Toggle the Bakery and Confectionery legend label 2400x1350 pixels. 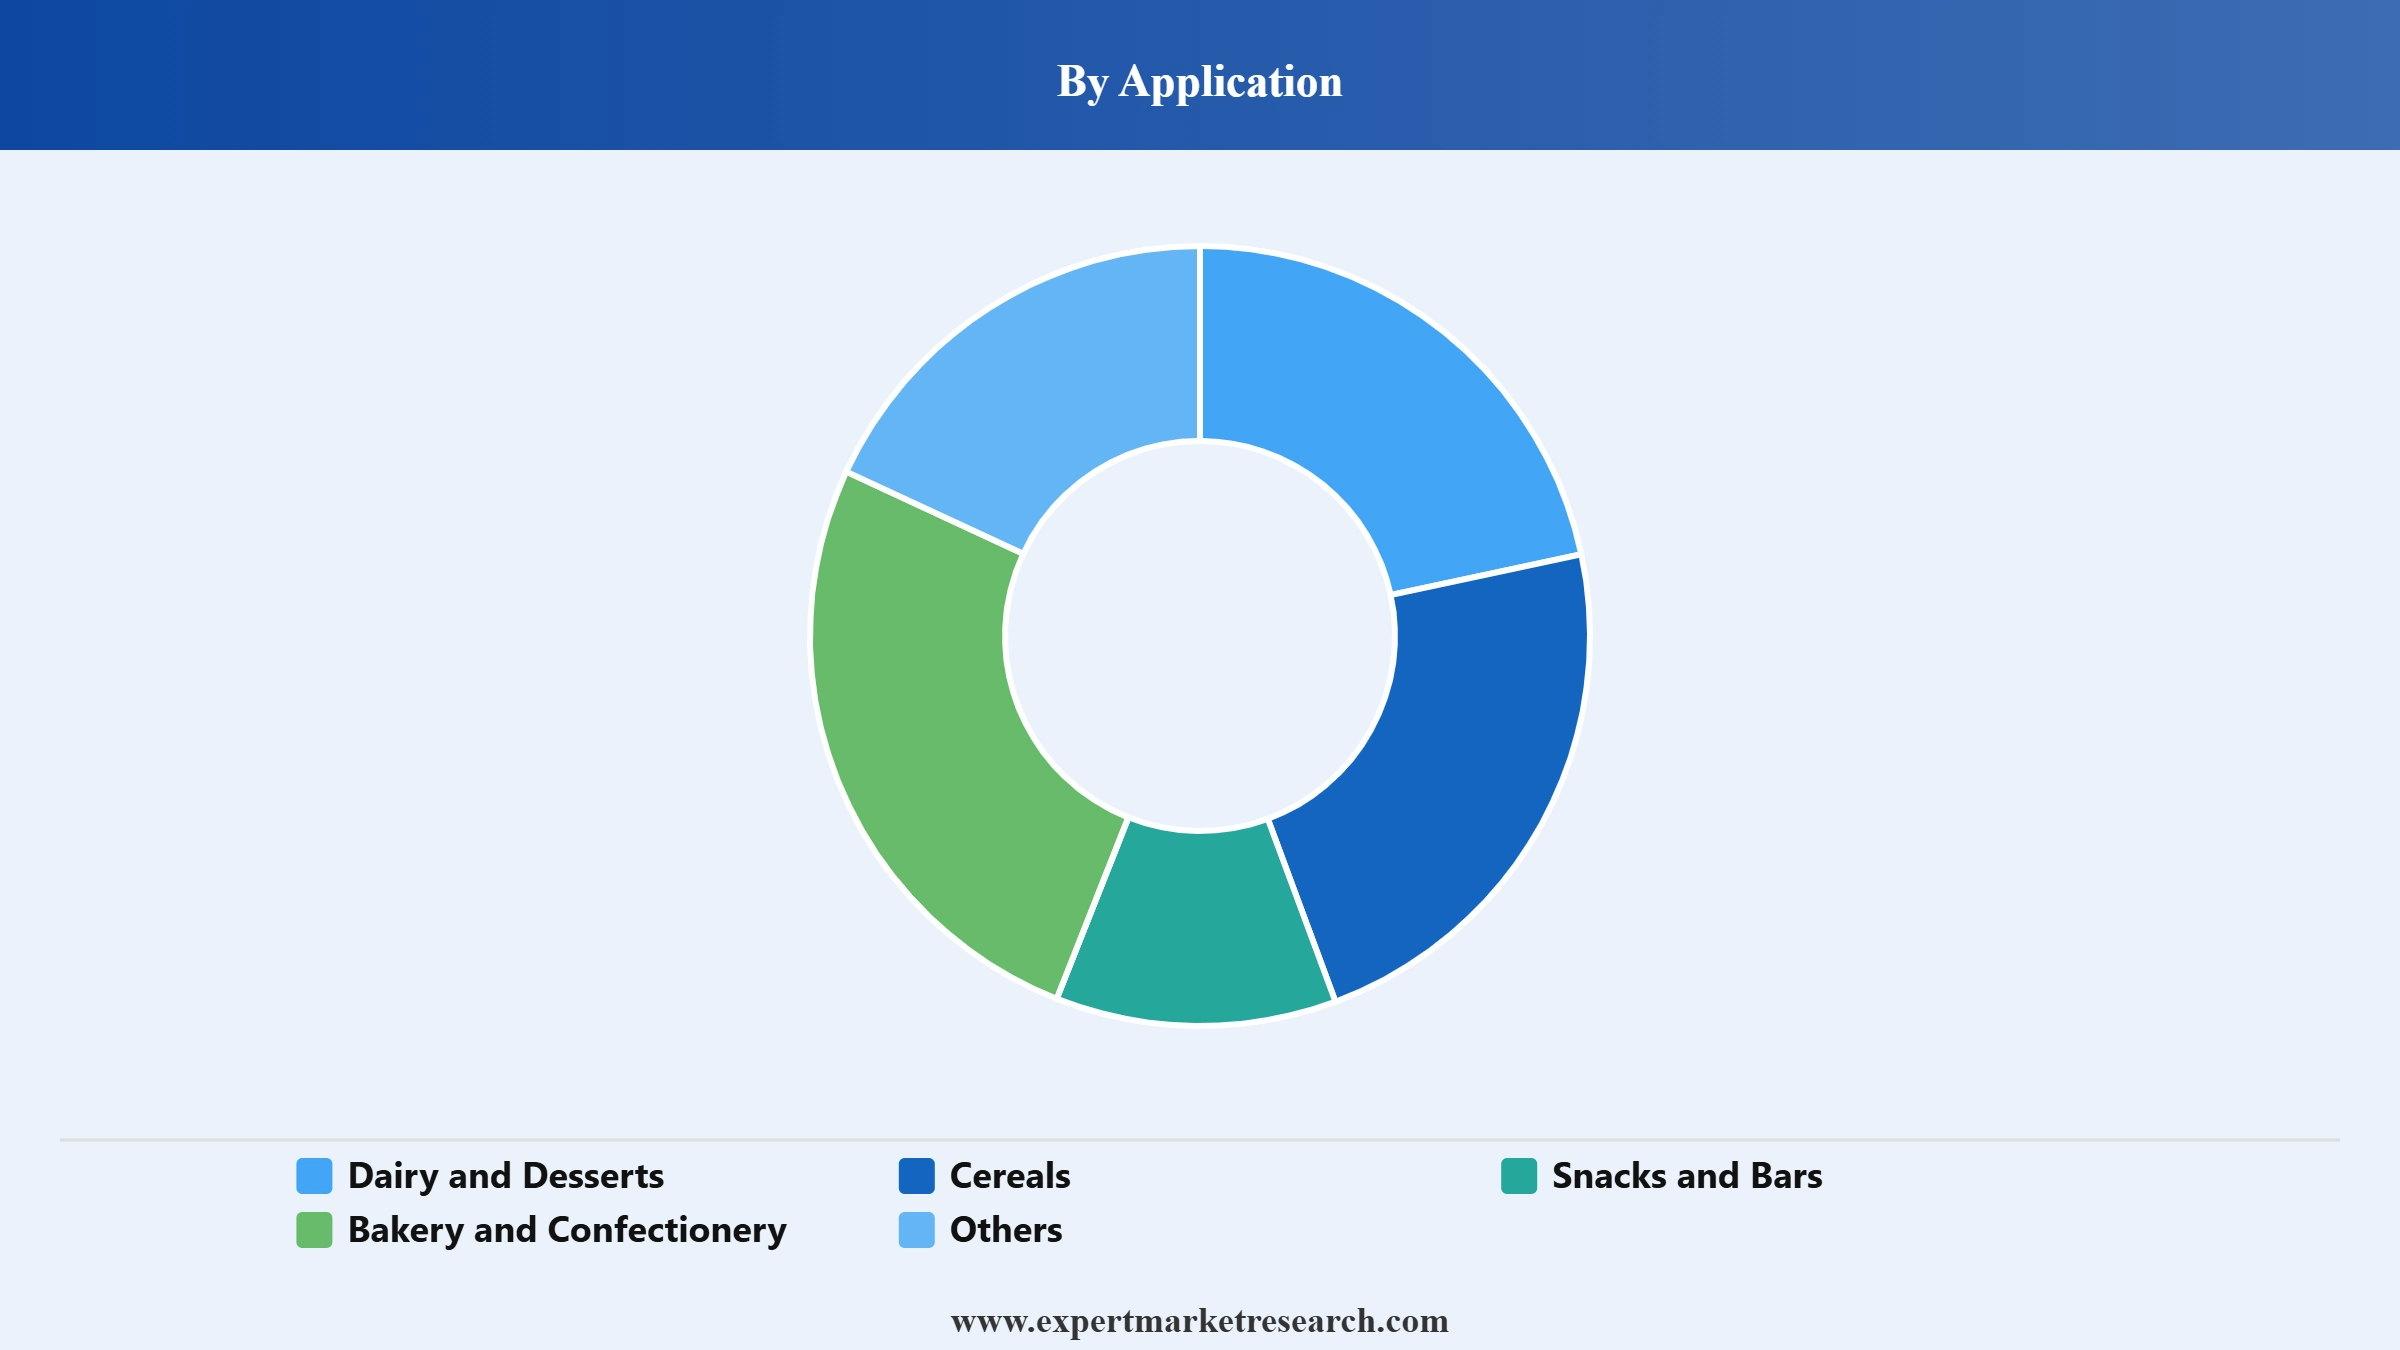[567, 1230]
